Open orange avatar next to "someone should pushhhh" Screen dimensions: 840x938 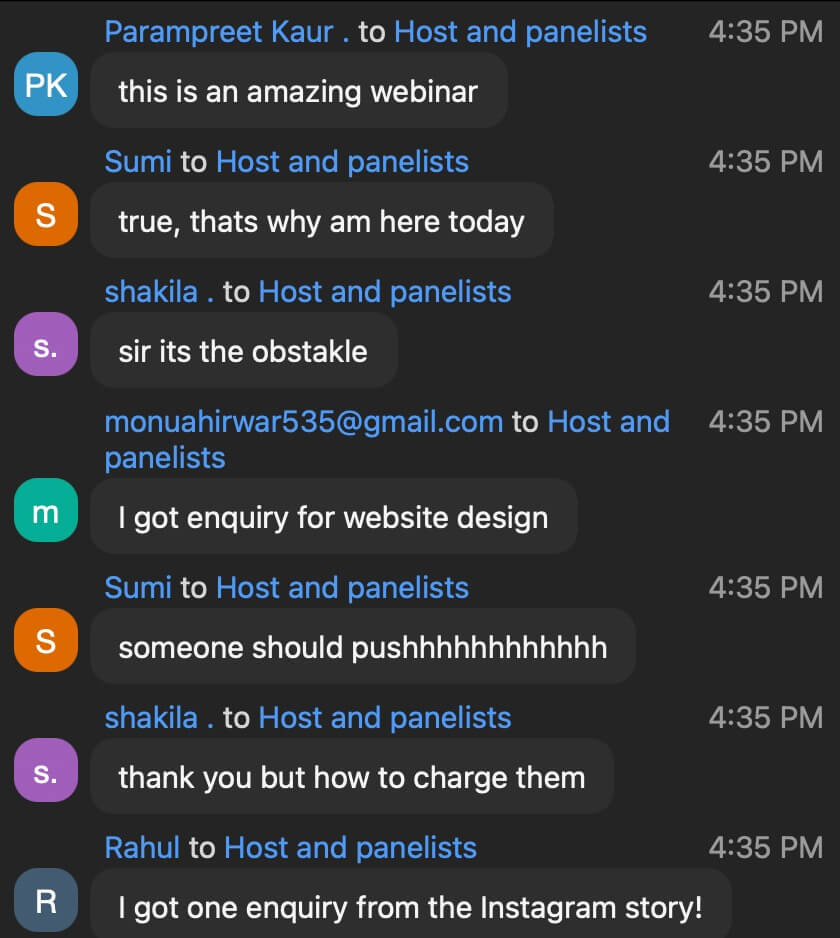46,641
